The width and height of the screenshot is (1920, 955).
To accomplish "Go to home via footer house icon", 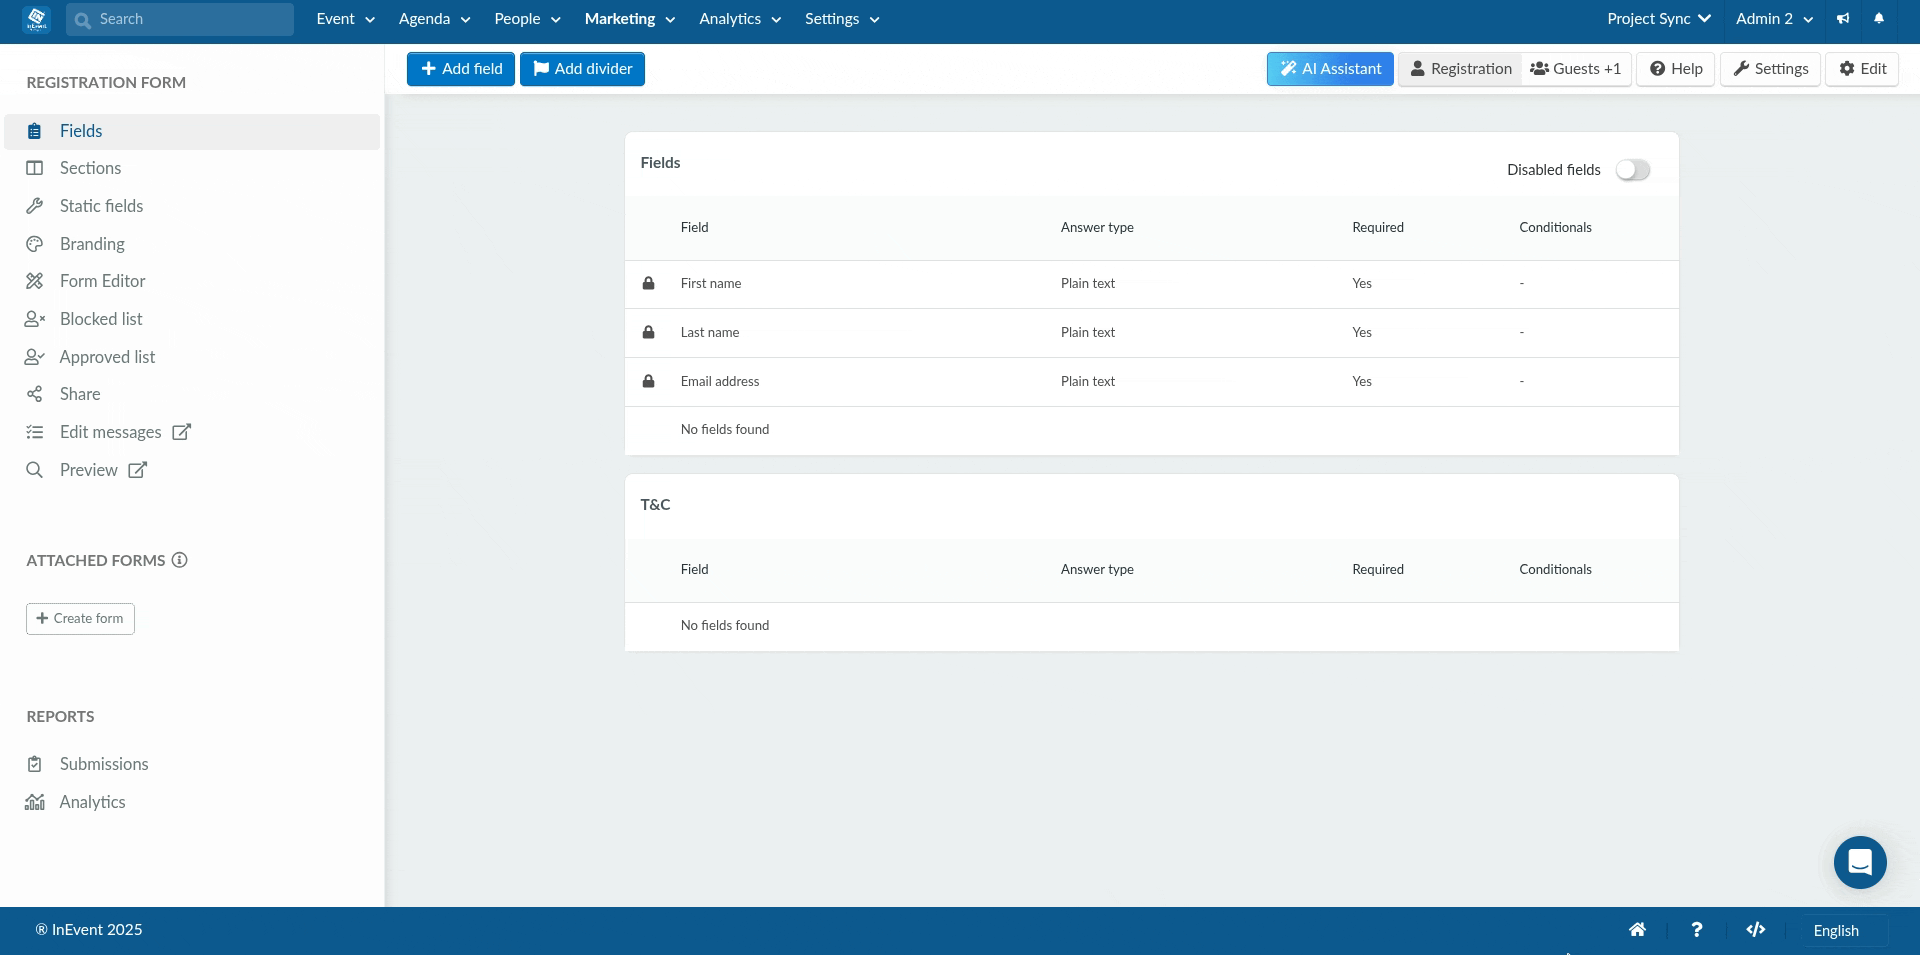I will click(1637, 930).
